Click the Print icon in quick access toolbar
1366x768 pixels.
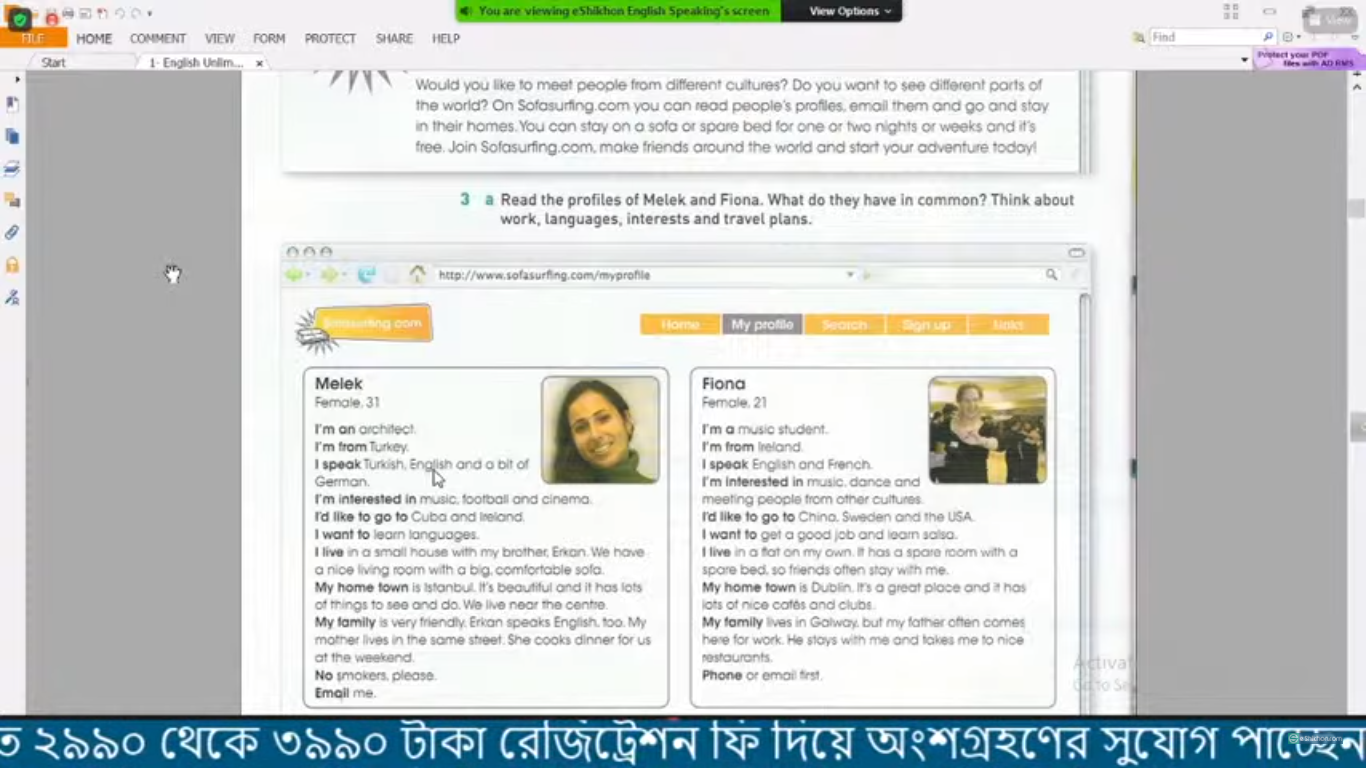68,13
